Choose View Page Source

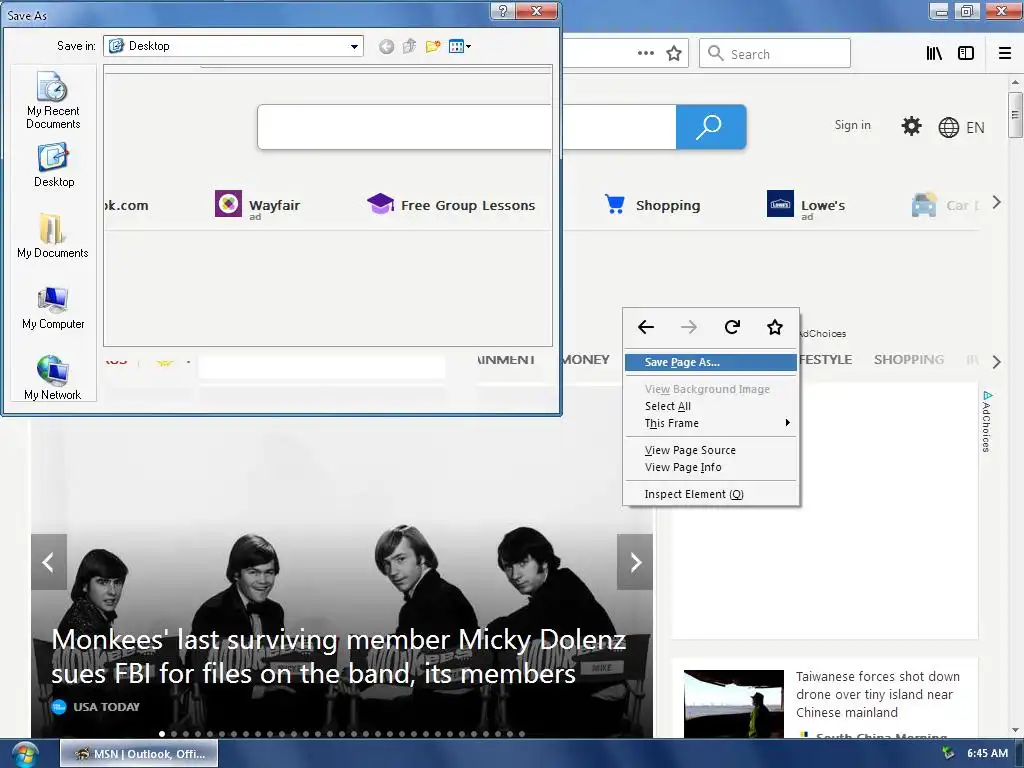coord(711,450)
